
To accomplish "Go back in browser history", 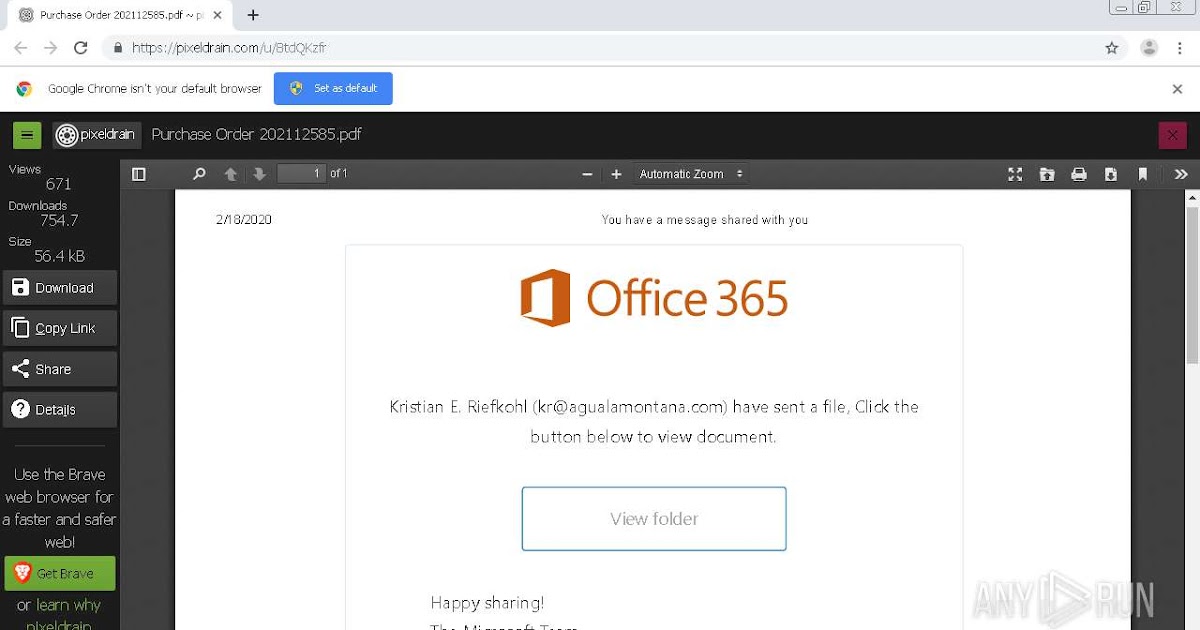I will [20, 48].
